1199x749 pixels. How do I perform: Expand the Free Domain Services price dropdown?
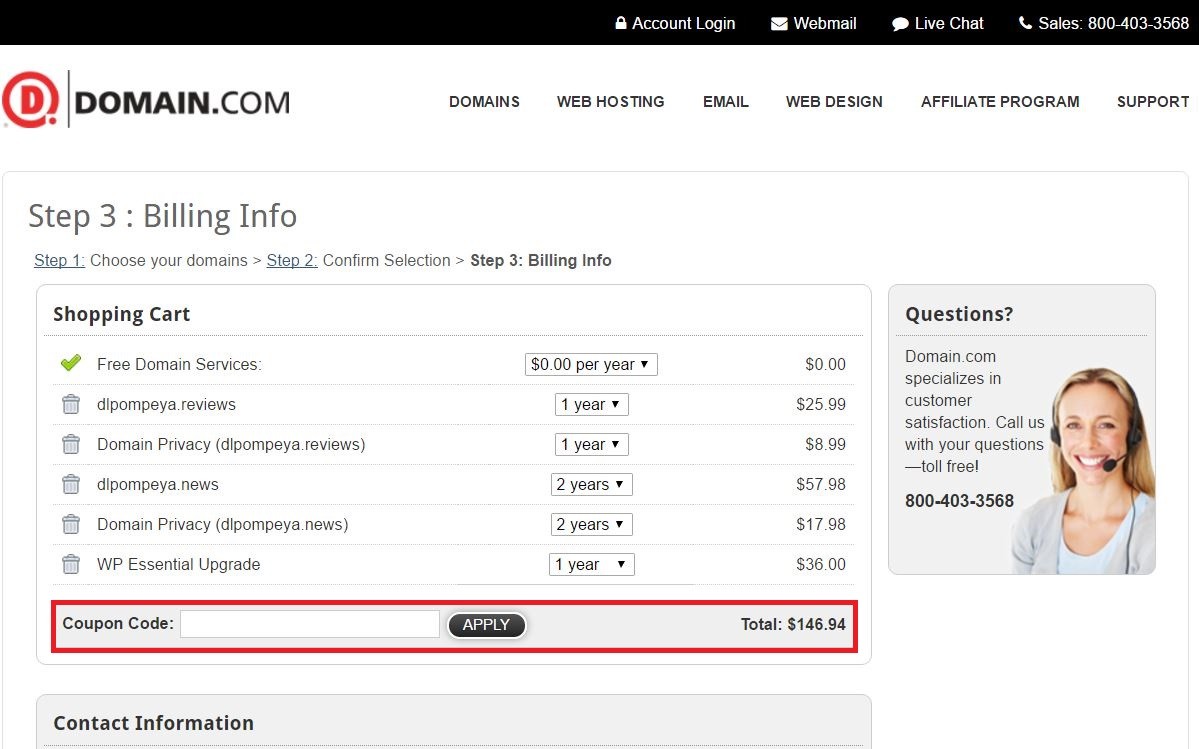591,364
